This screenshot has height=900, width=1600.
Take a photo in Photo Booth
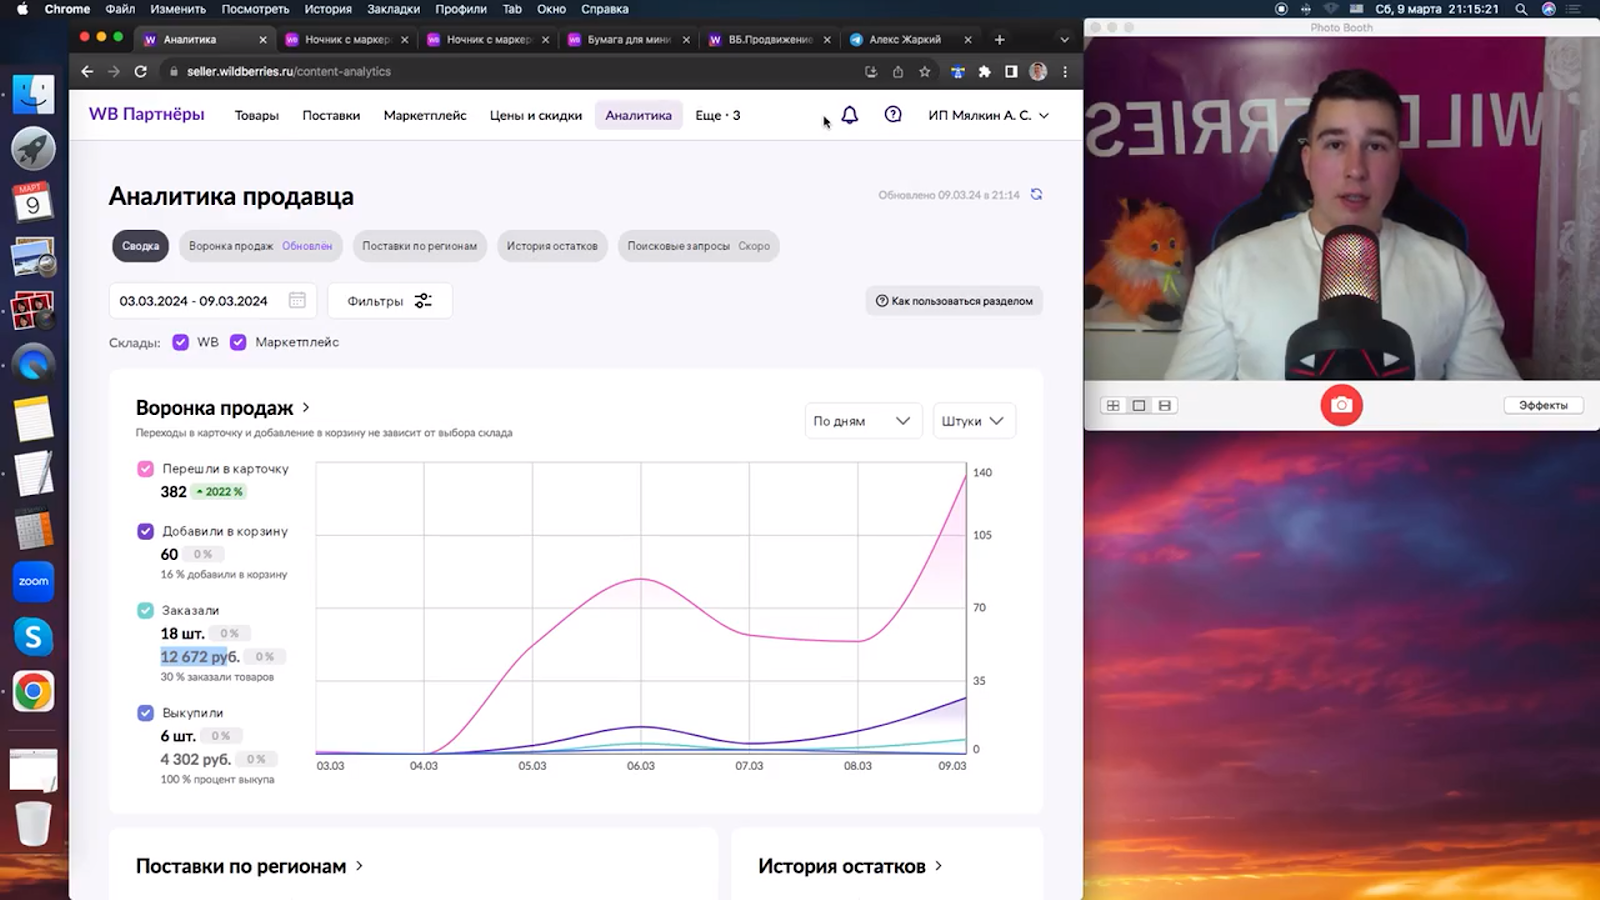1341,405
